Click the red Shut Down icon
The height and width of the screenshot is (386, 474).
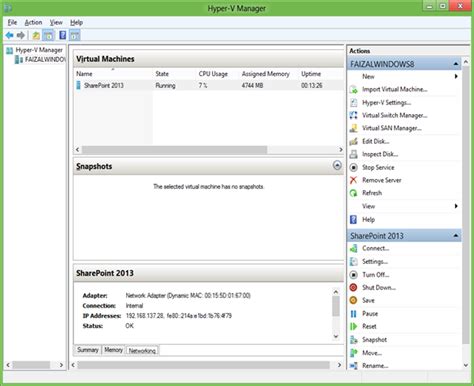[353, 287]
